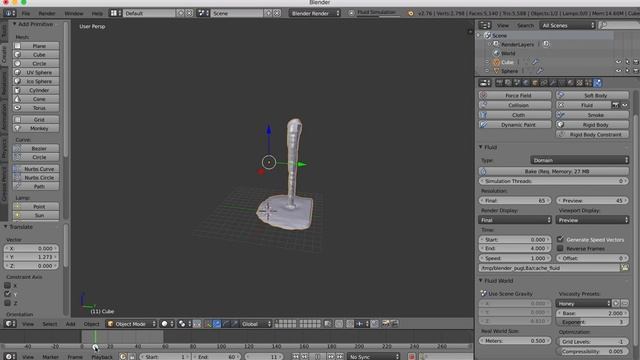Screen dimensions: 640x360
Task: Click the Cube modifier wrench icon in outliner
Action: 535,62
